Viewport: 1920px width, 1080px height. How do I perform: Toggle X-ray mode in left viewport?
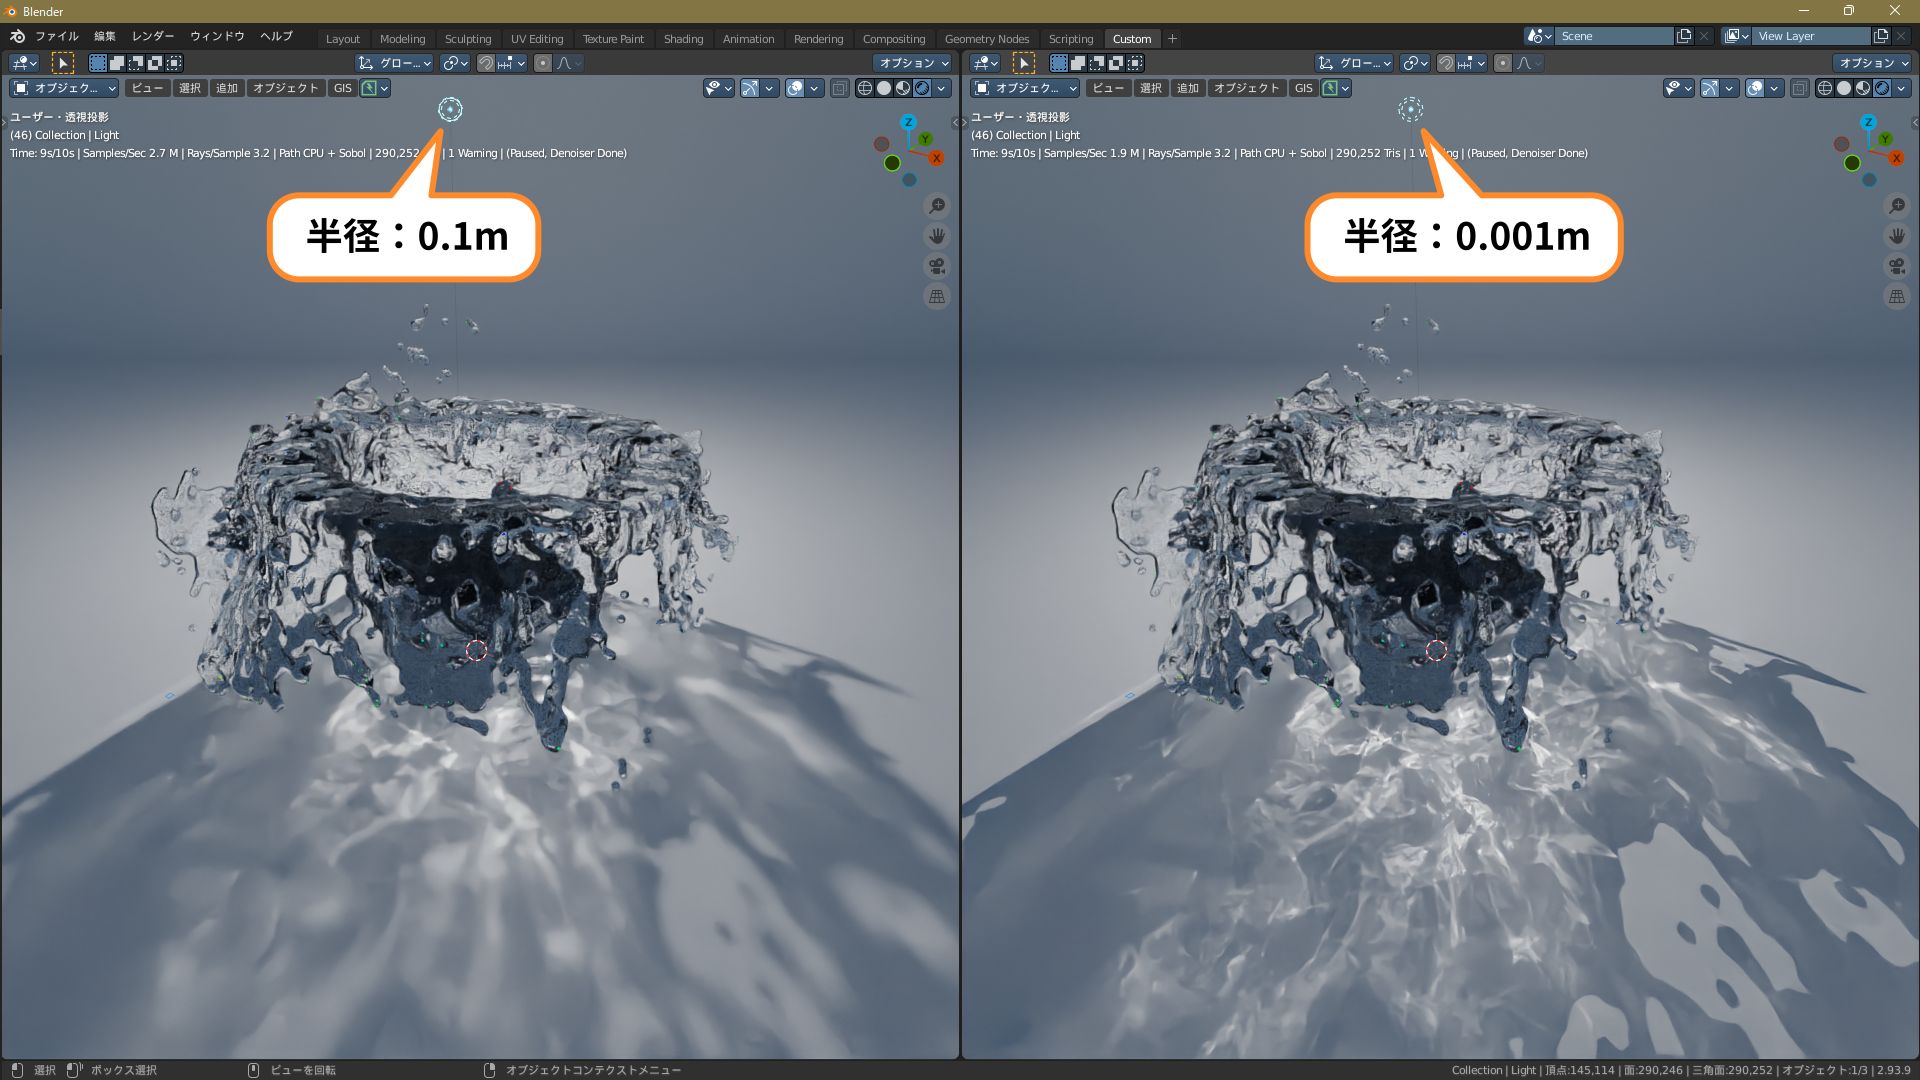click(x=839, y=88)
